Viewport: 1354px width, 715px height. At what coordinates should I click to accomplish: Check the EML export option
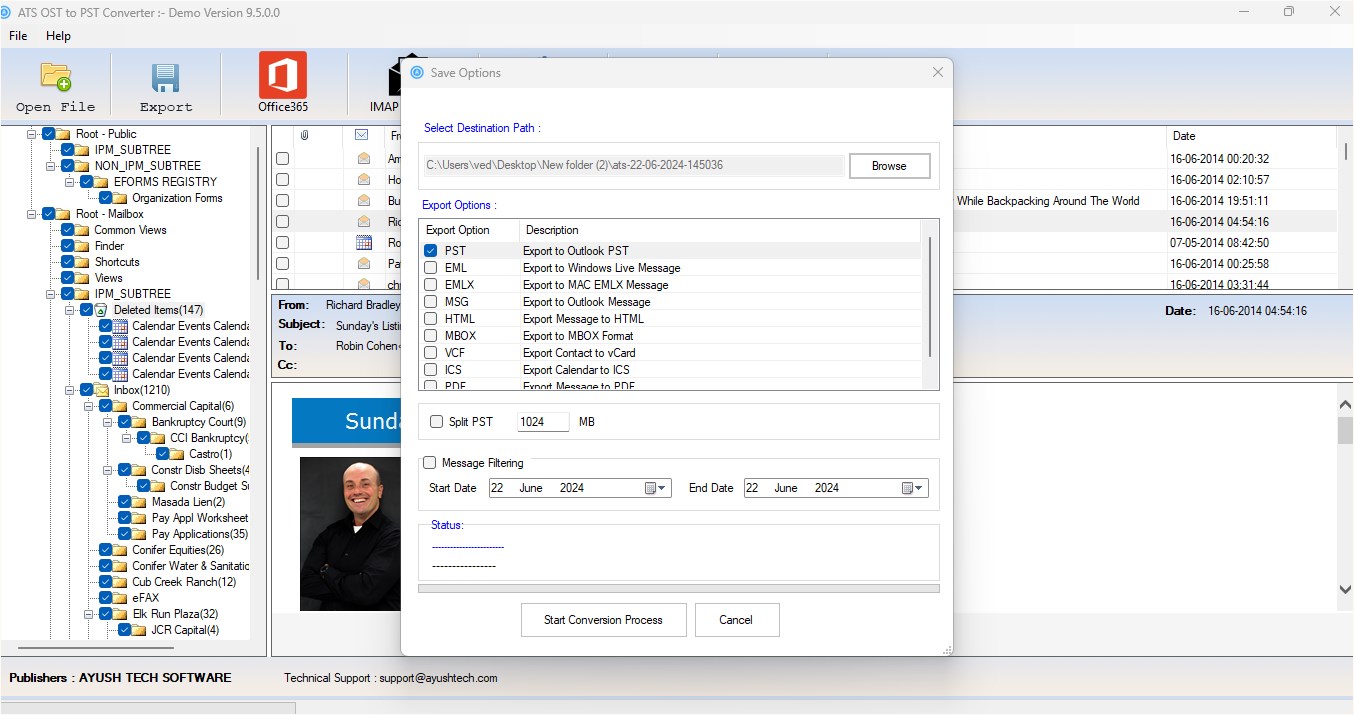coord(431,268)
